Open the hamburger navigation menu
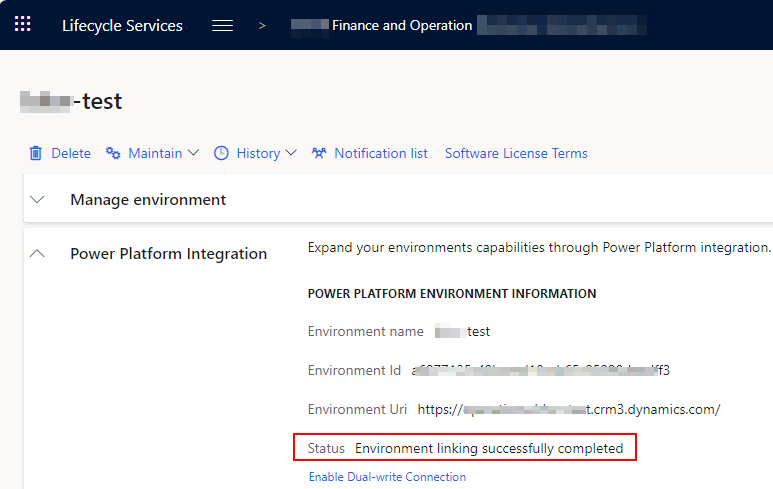The image size is (773, 489). pyautogui.click(x=222, y=26)
